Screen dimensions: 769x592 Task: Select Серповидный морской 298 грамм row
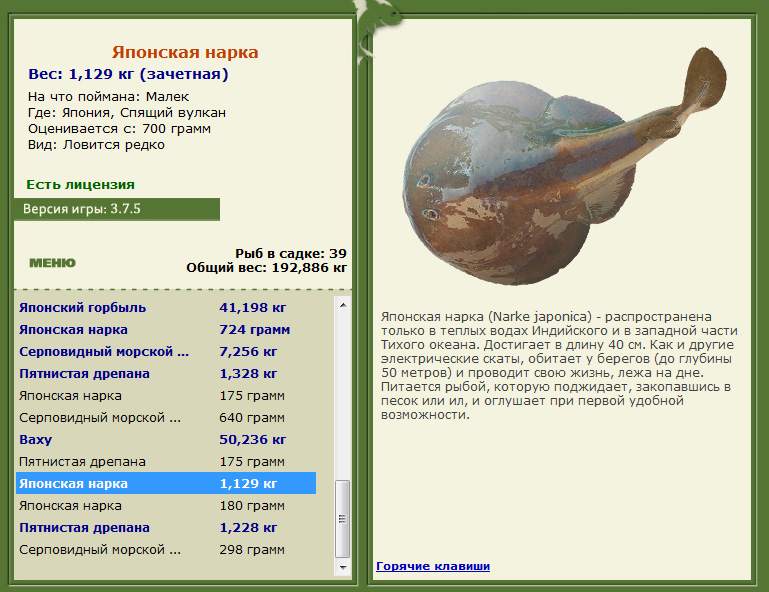pos(166,550)
